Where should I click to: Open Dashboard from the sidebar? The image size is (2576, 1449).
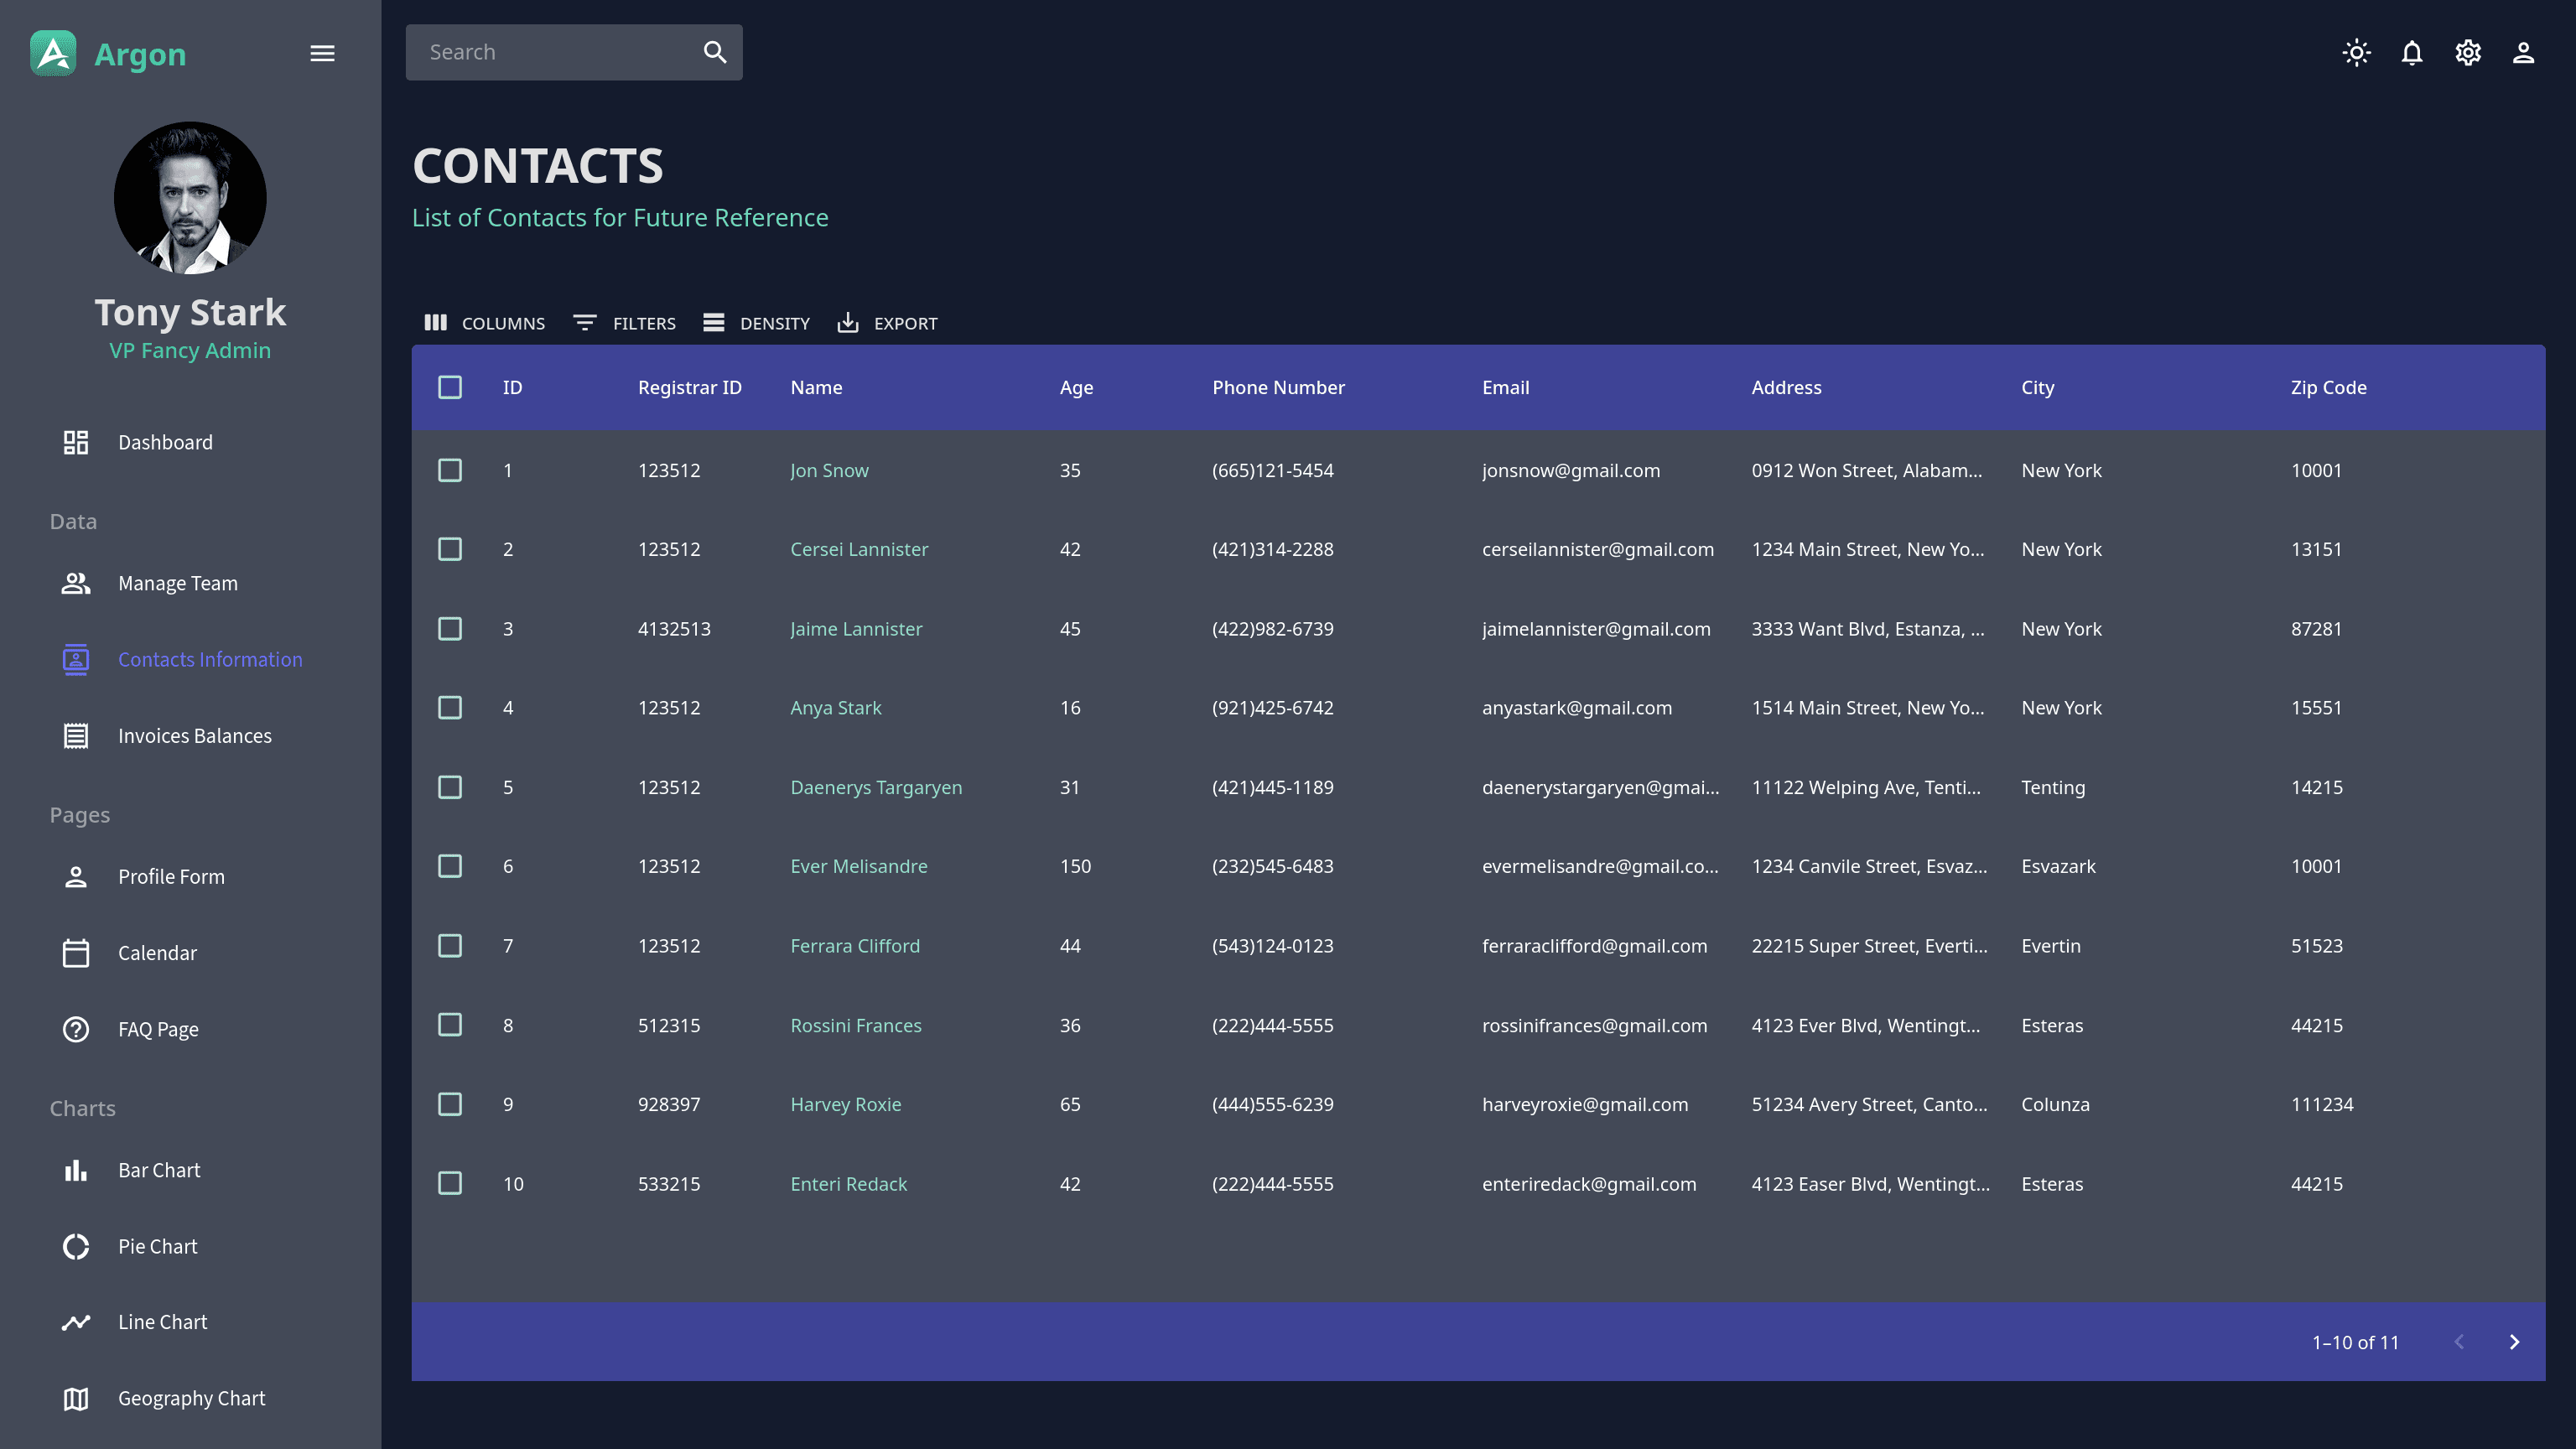tap(165, 442)
